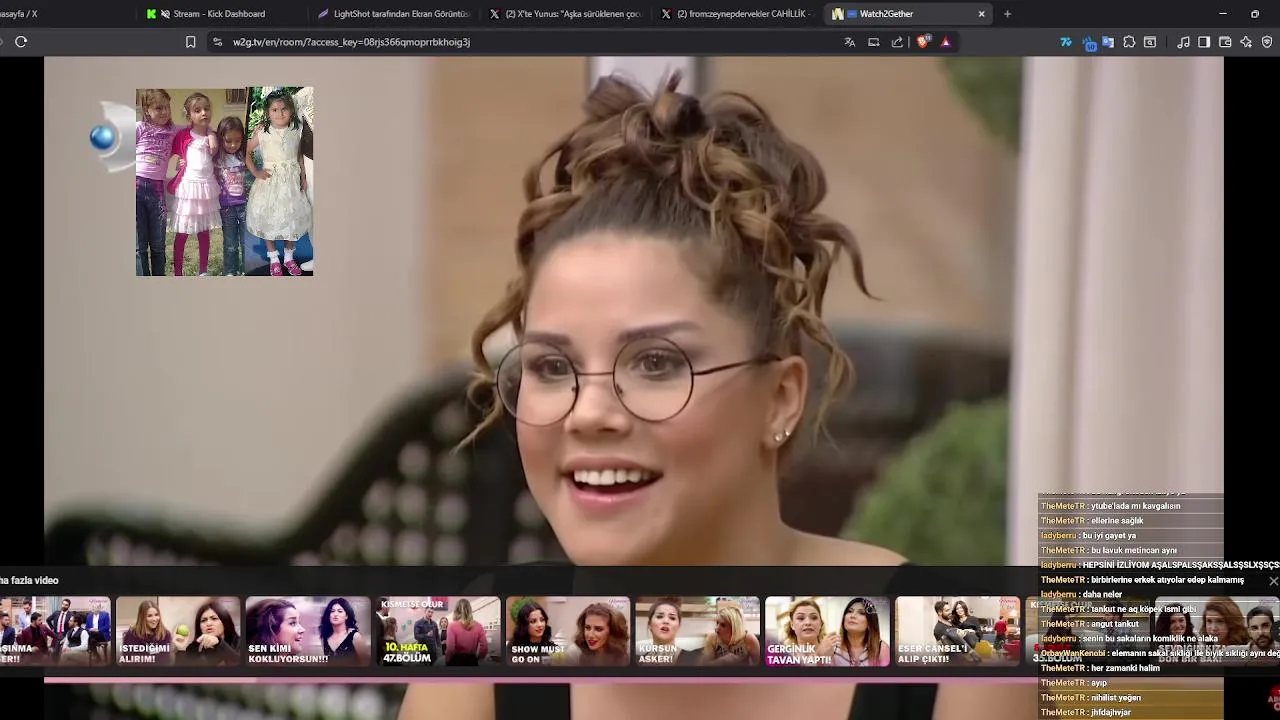Screen dimensions: 1280x720
Task: Click the cast screen icon in the address bar
Action: click(x=874, y=42)
